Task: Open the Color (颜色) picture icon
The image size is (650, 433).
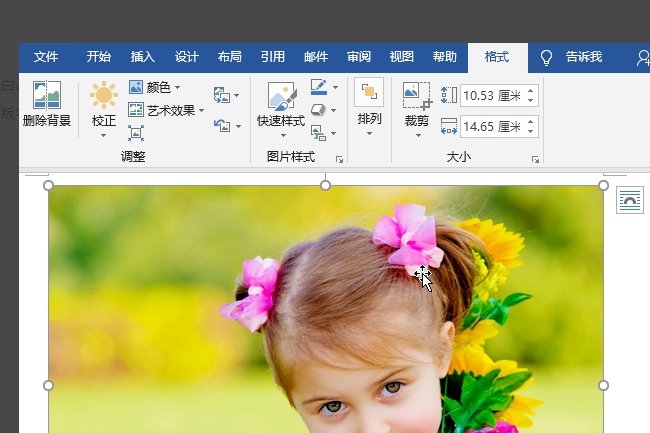Action: (136, 87)
